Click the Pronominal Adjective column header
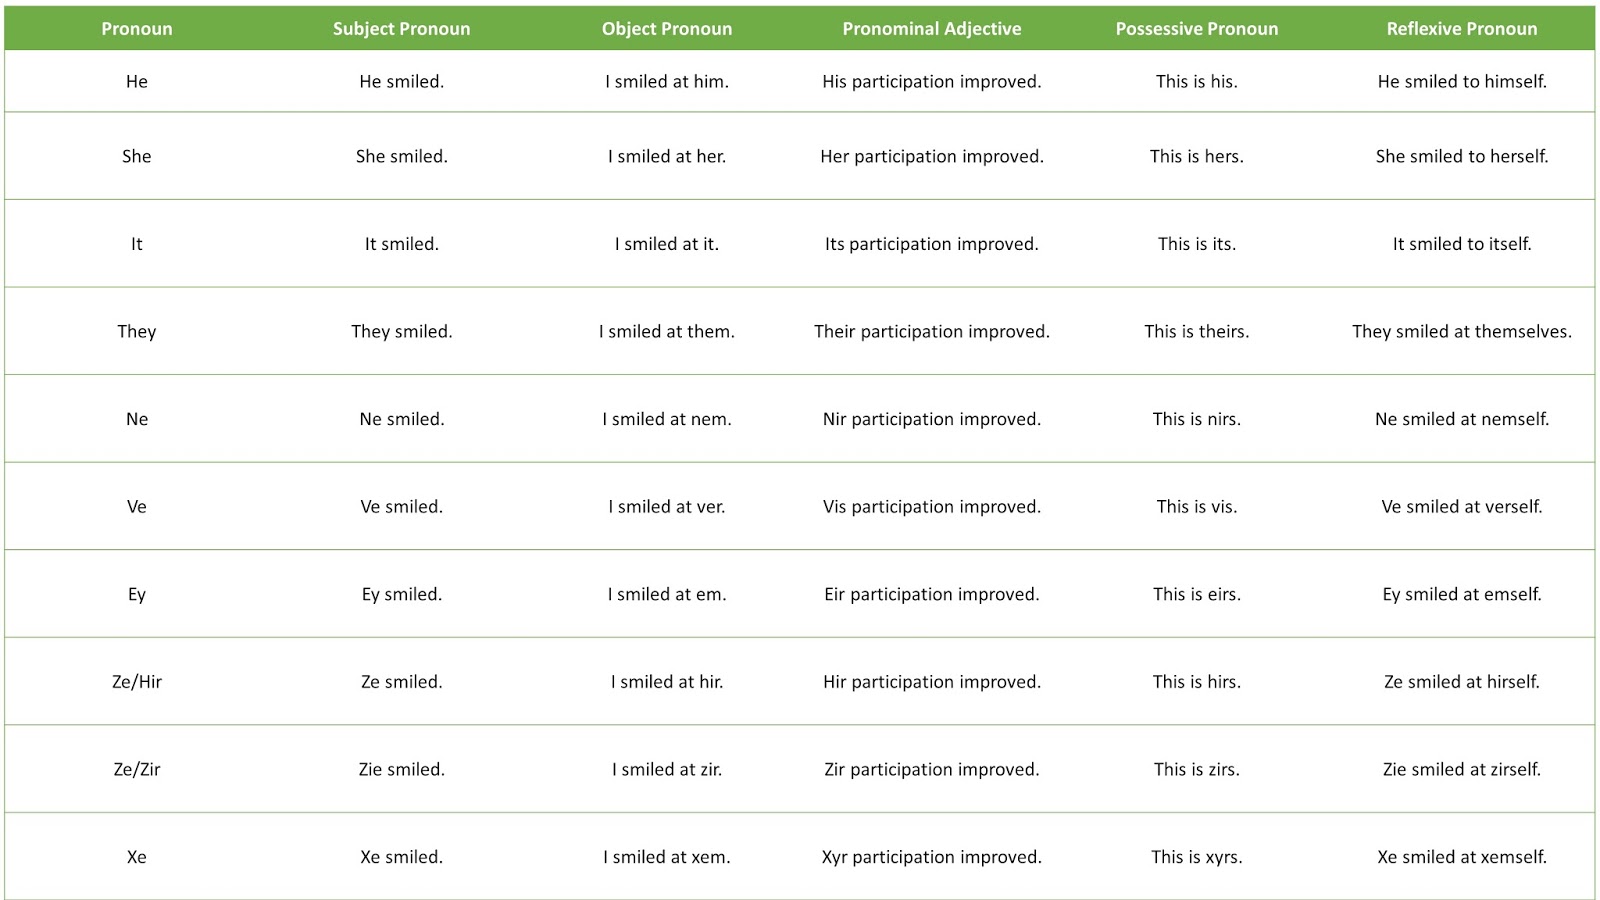 click(932, 29)
